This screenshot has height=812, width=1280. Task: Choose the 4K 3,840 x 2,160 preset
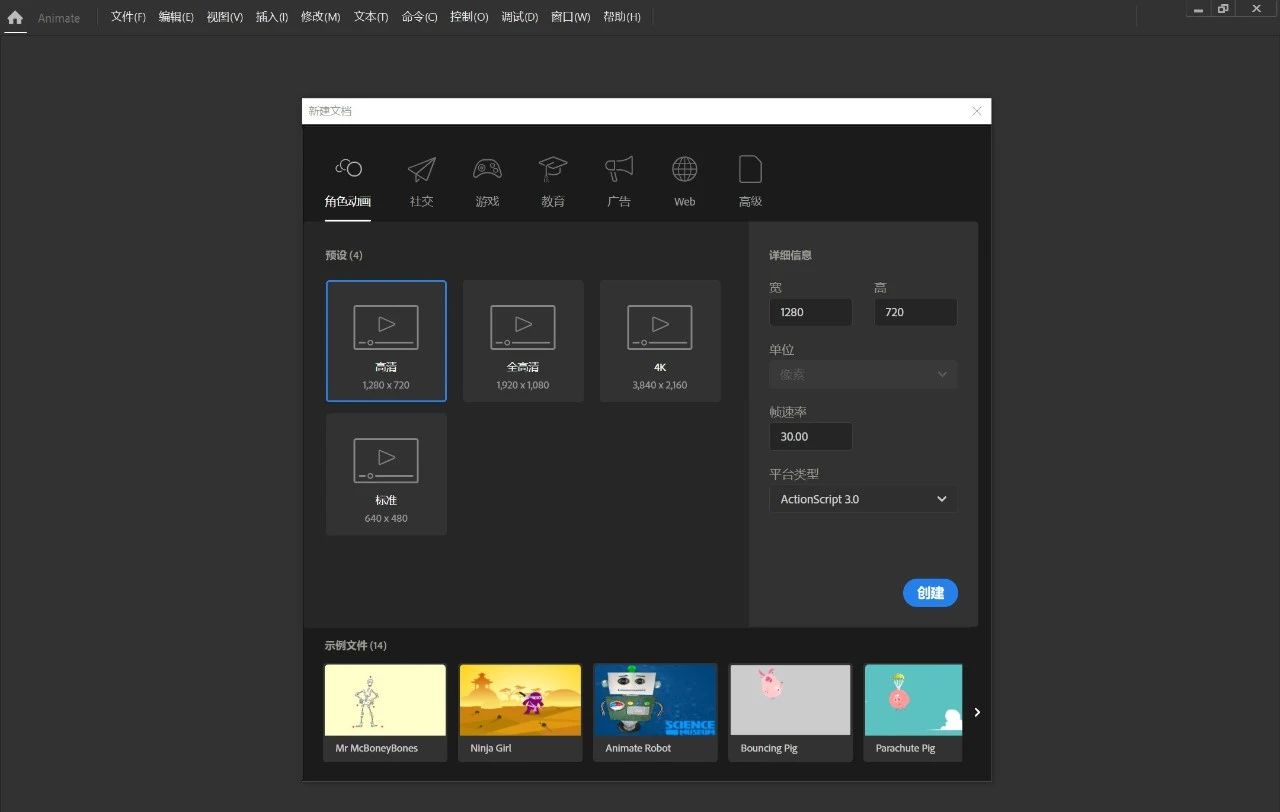[x=660, y=341]
